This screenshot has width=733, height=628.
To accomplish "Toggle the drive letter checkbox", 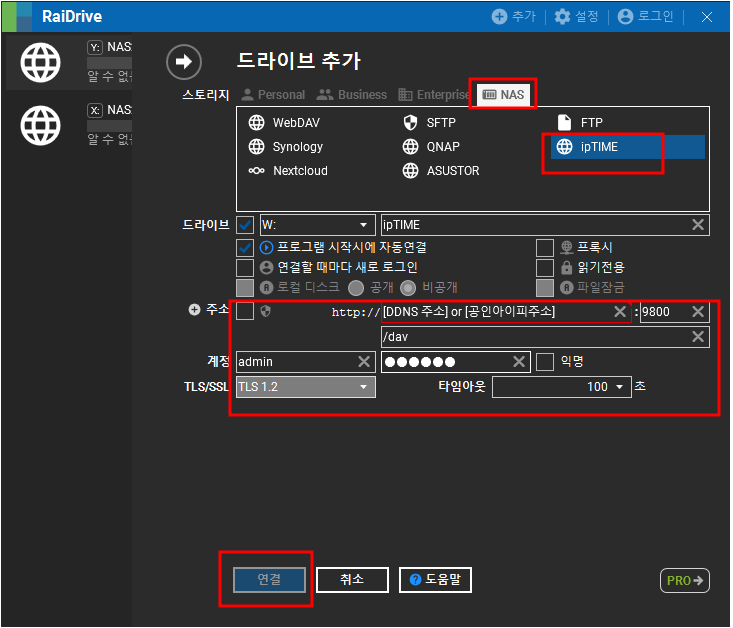I will (x=245, y=225).
